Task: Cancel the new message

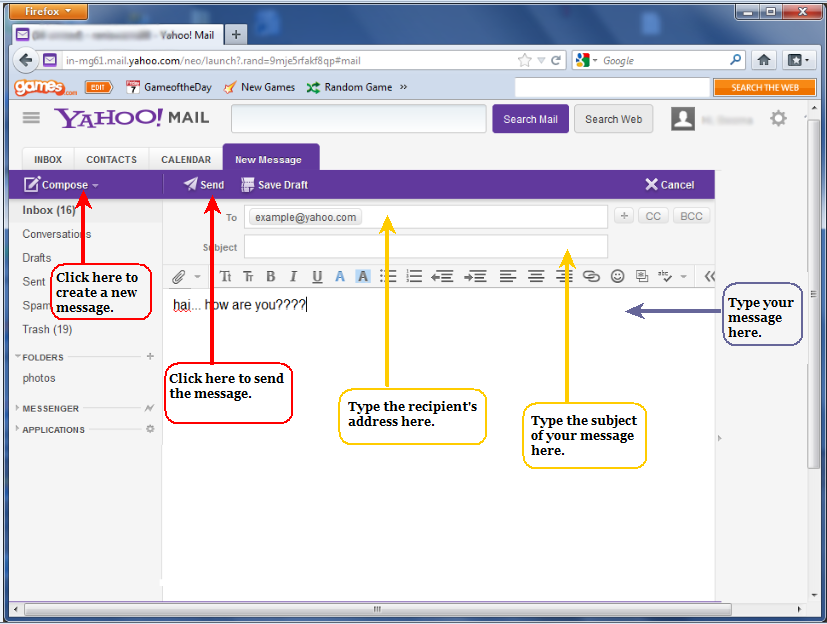Action: click(x=670, y=185)
